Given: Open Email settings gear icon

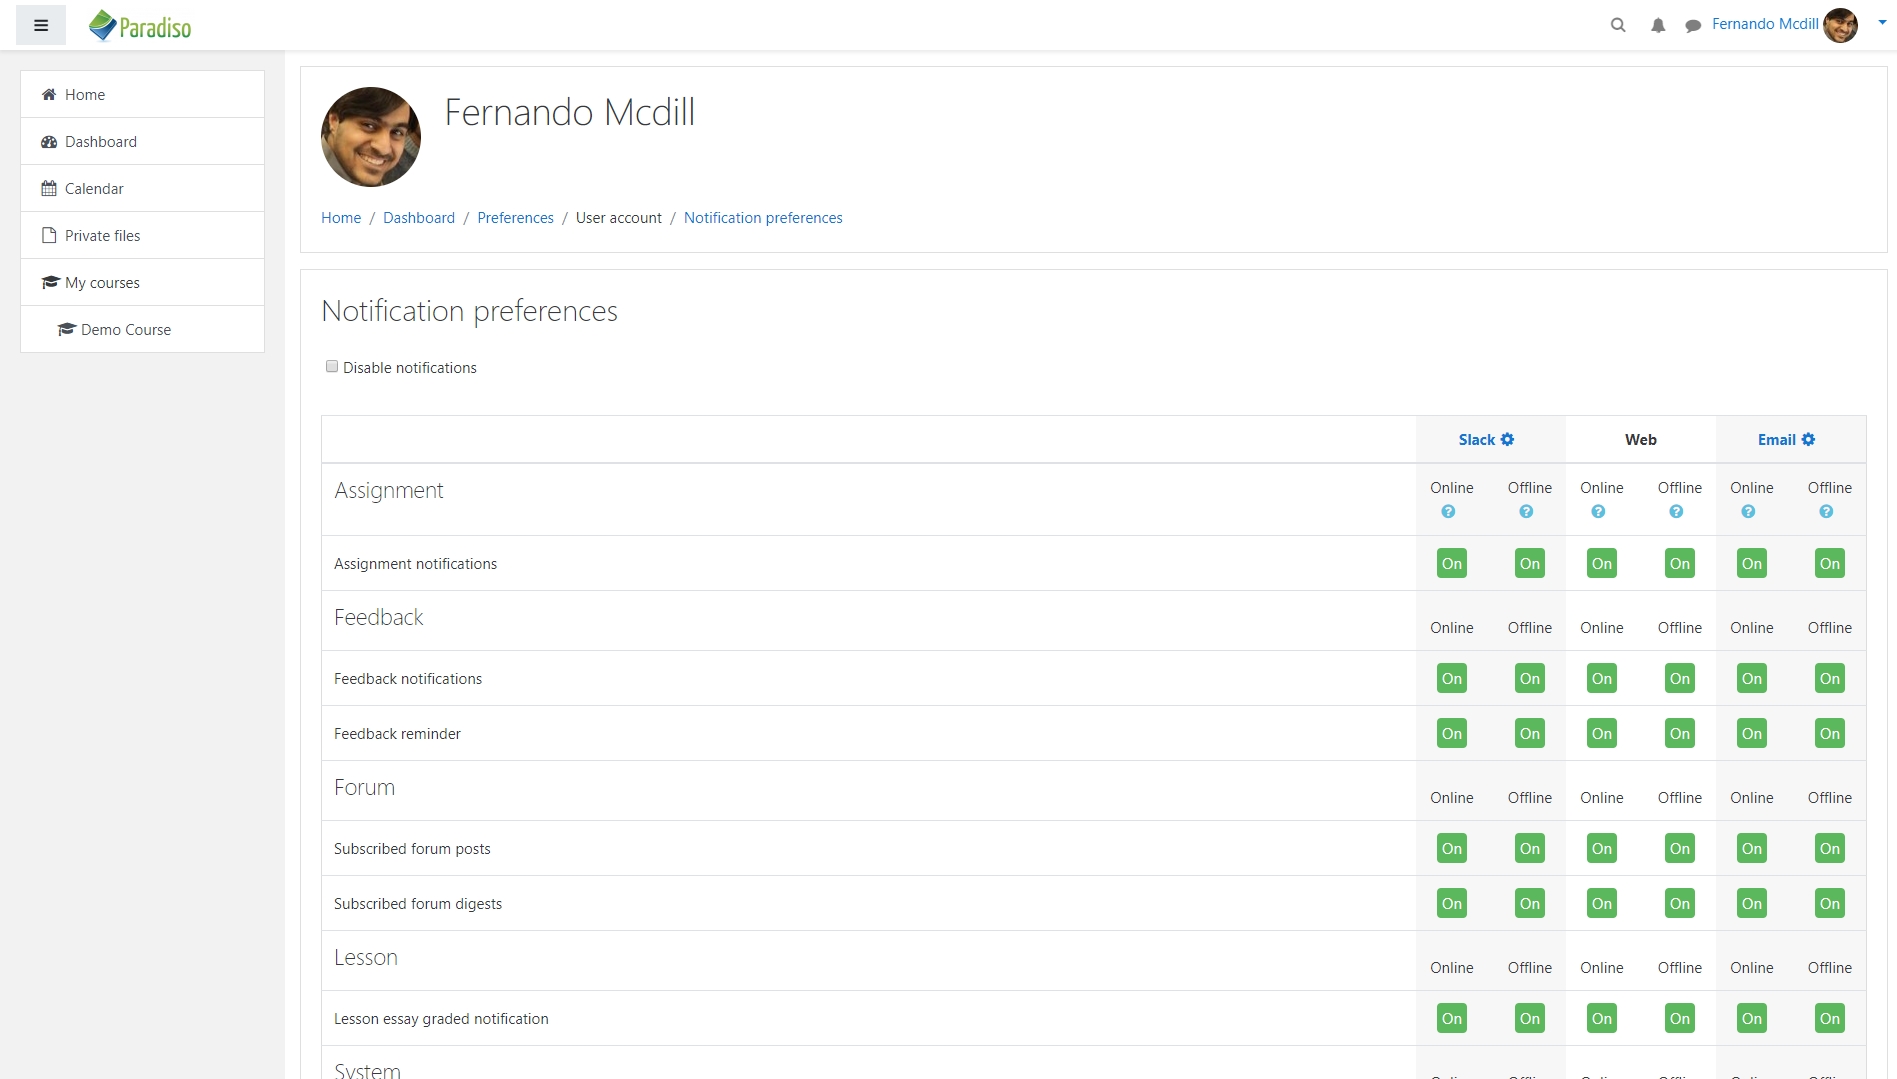Looking at the screenshot, I should (x=1809, y=439).
